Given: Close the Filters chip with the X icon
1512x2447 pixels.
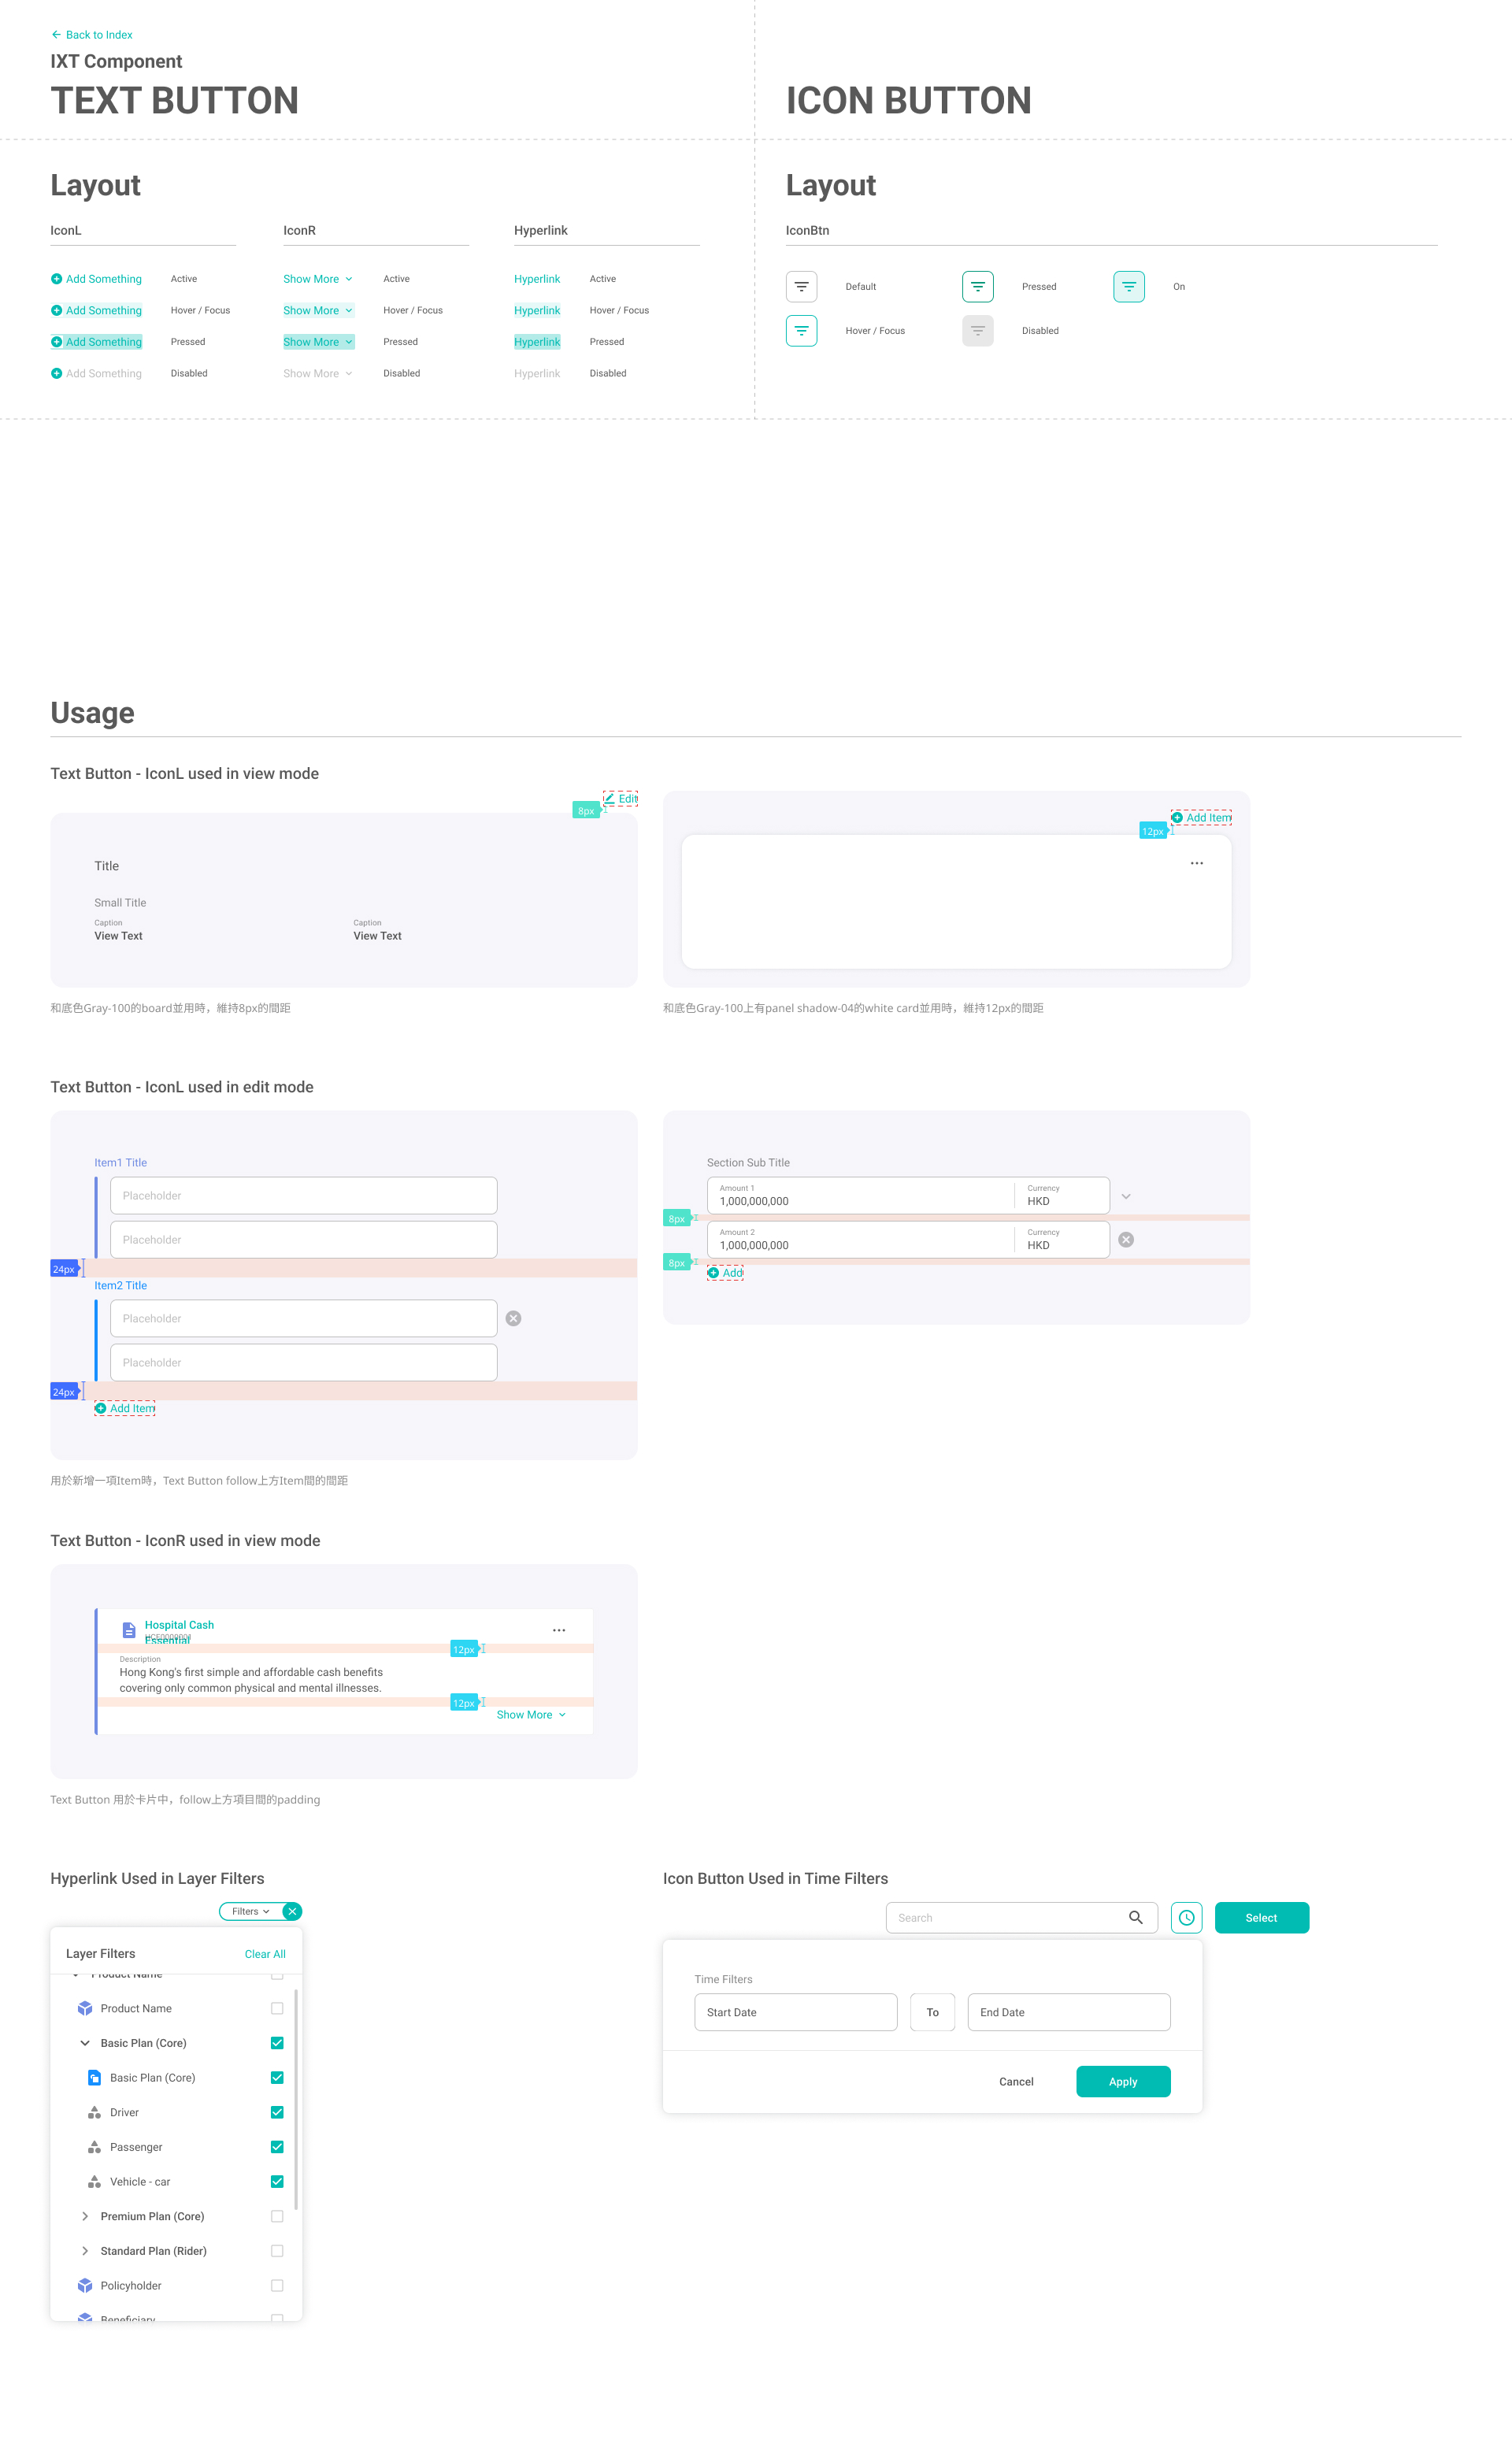Looking at the screenshot, I should [292, 1911].
